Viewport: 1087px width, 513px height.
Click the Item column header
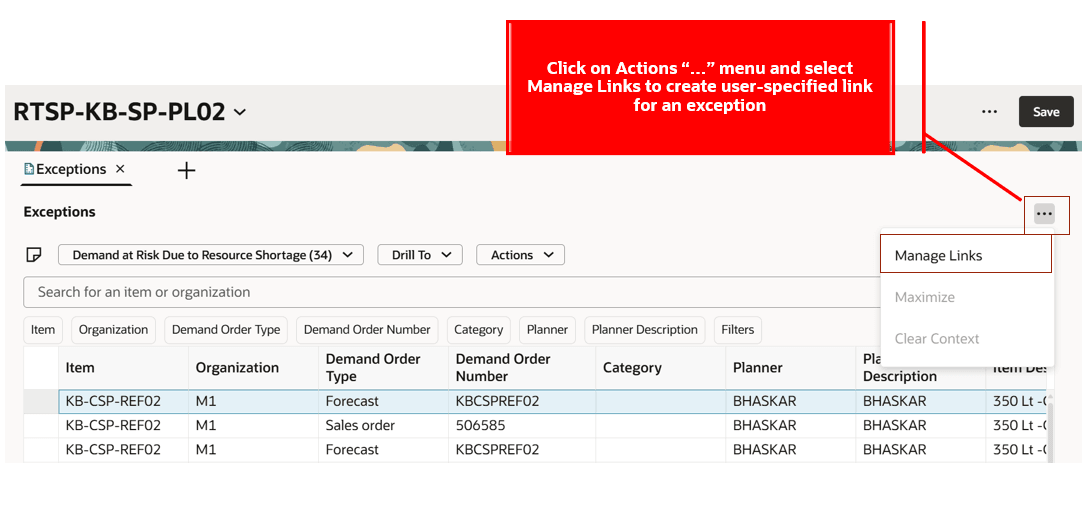(123, 367)
